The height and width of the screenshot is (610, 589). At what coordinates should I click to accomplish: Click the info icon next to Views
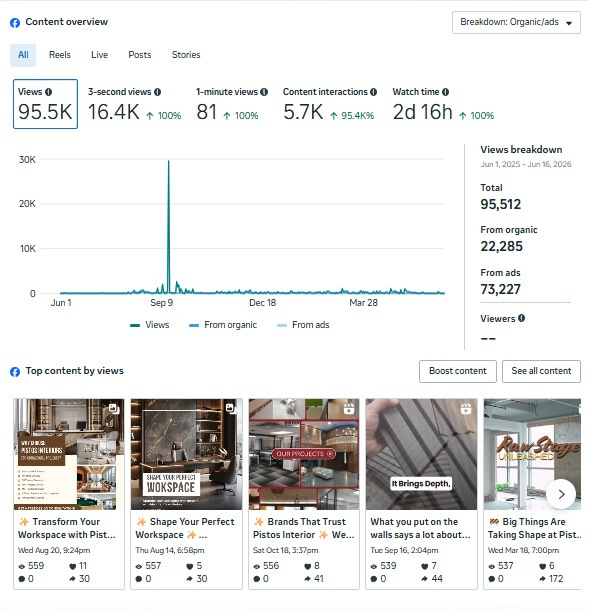[x=48, y=92]
